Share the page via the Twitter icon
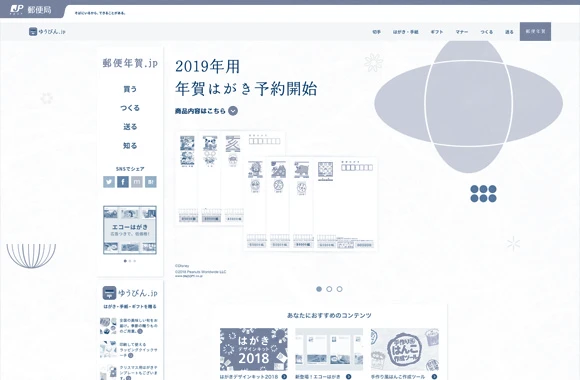Screen dimensions: 580x380 109,182
